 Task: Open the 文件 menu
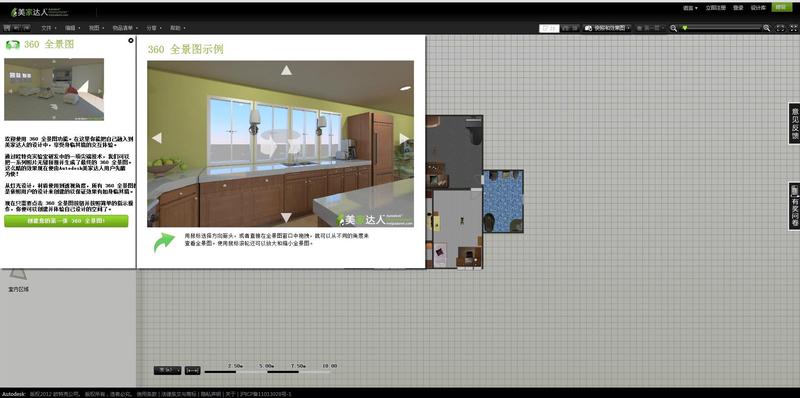click(x=48, y=28)
